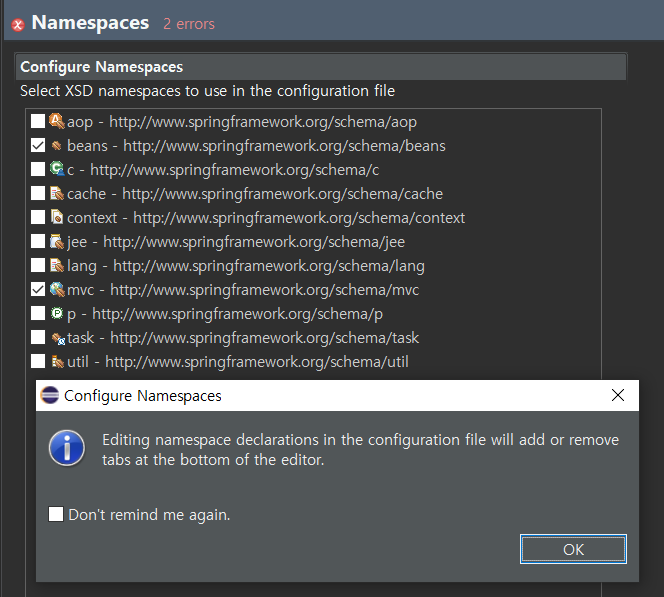Click the util namespace icon

click(x=57, y=362)
